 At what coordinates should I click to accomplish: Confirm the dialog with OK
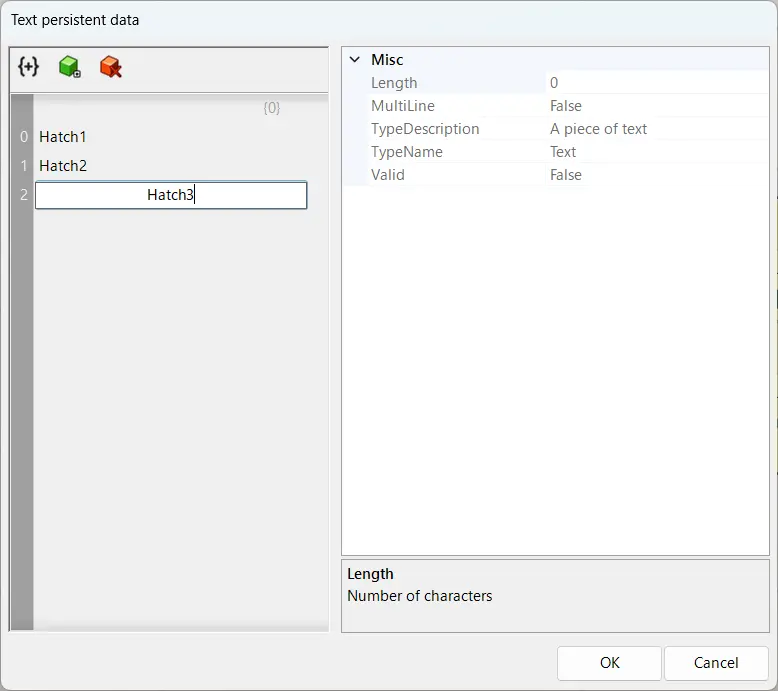[x=609, y=662]
